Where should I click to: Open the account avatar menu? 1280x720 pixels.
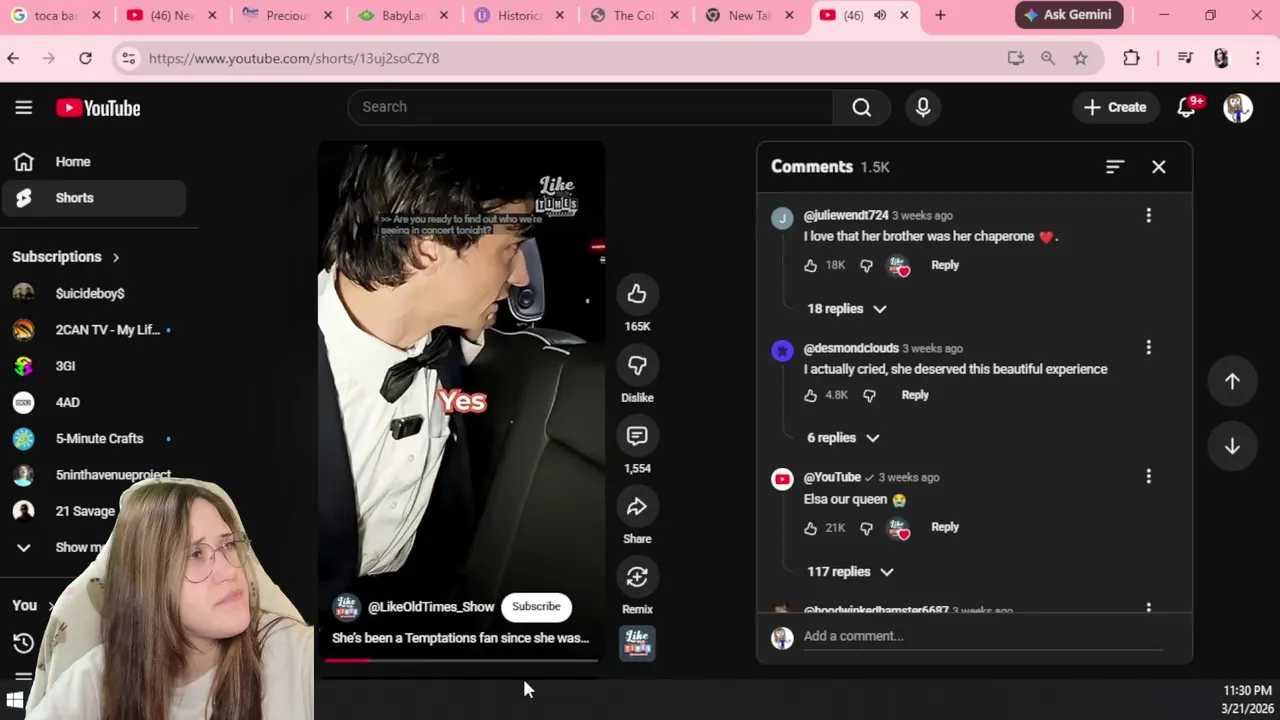pyautogui.click(x=1238, y=107)
